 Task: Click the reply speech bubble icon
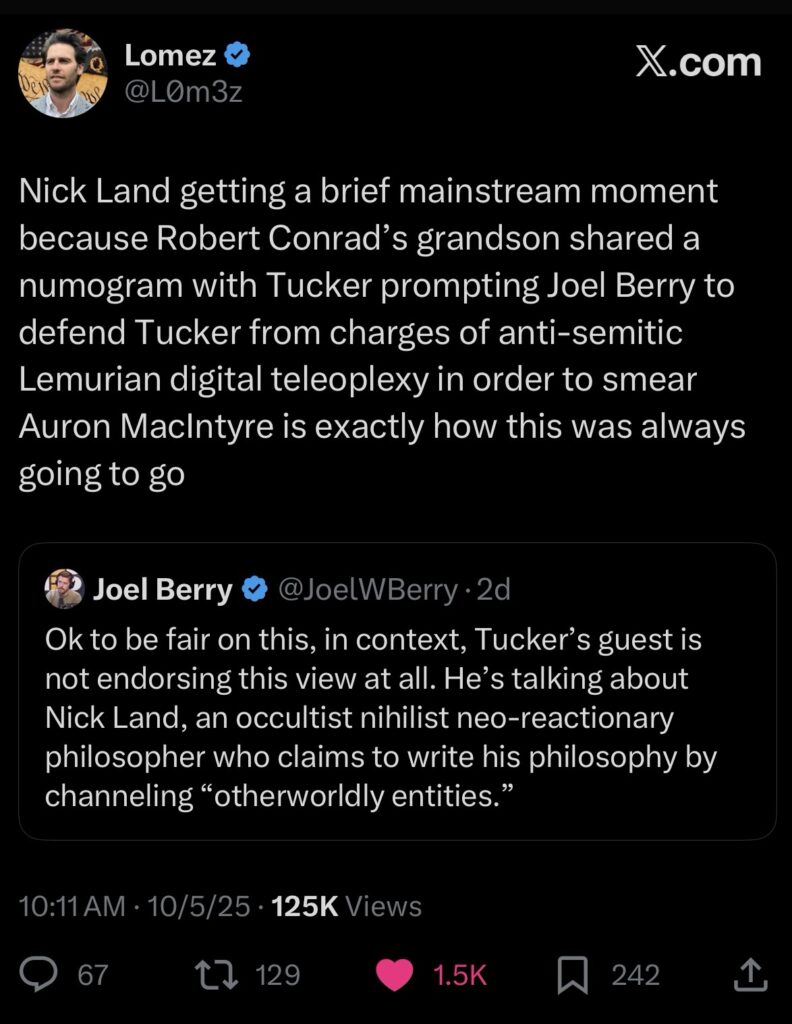(x=40, y=975)
